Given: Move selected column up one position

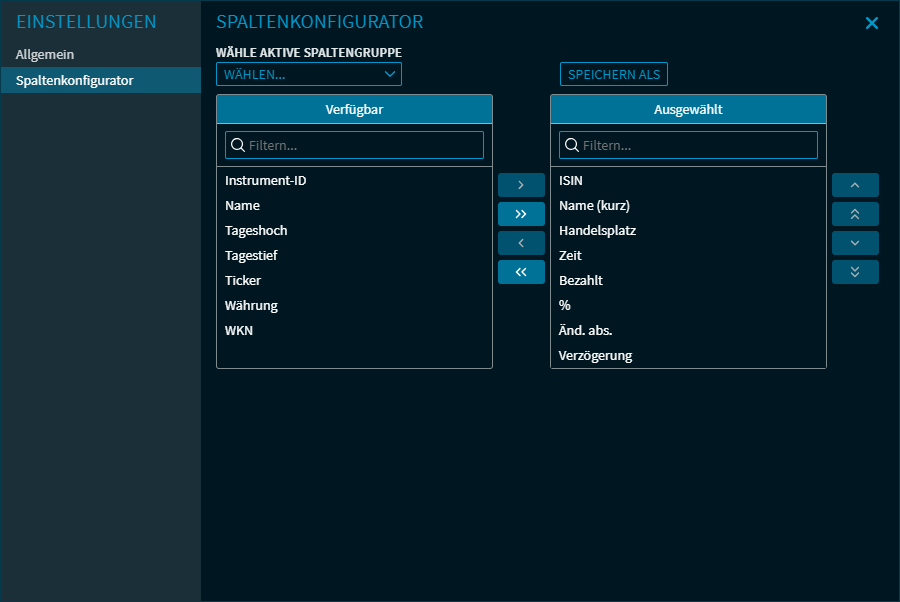Looking at the screenshot, I should [x=855, y=185].
